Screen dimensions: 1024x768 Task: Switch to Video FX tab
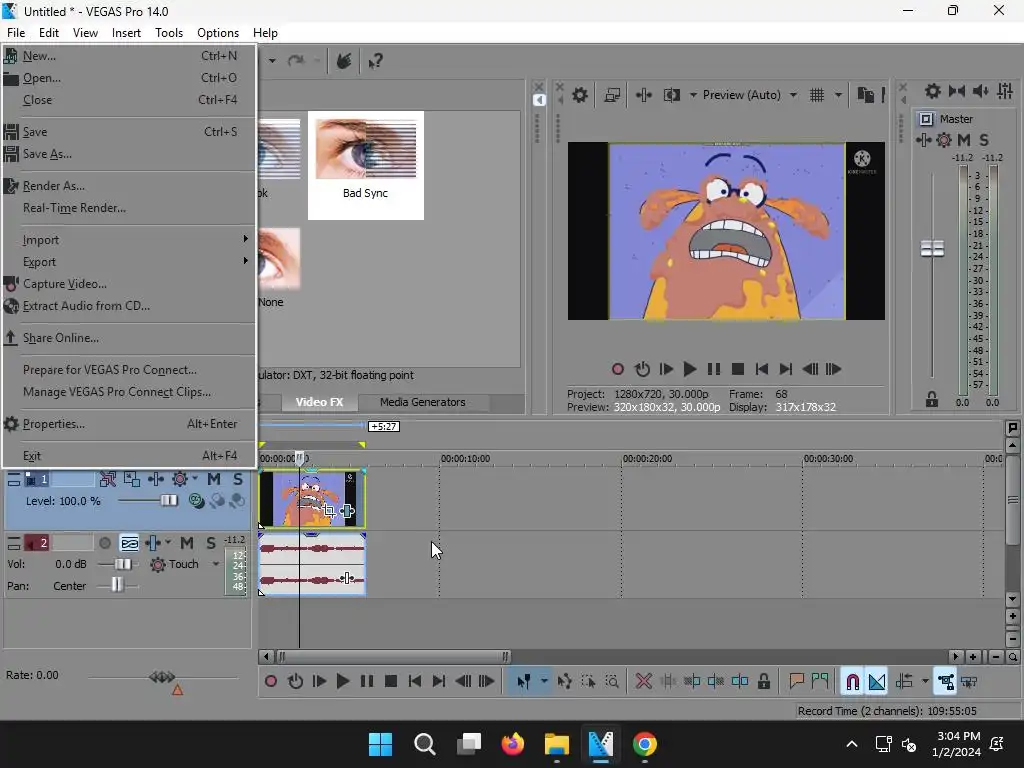point(319,402)
